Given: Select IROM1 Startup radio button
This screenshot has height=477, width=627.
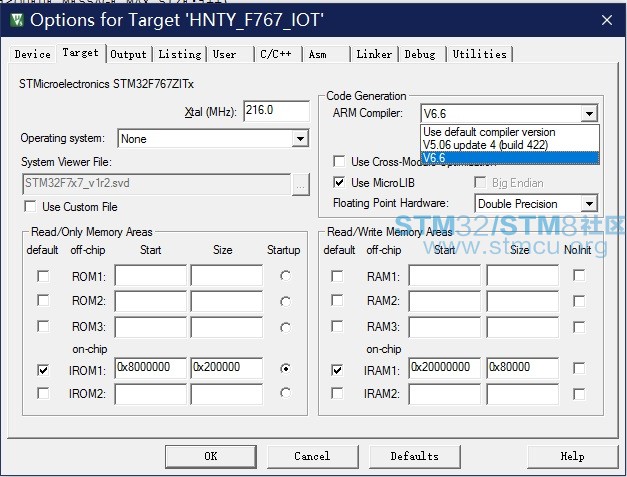Looking at the screenshot, I should click(286, 368).
